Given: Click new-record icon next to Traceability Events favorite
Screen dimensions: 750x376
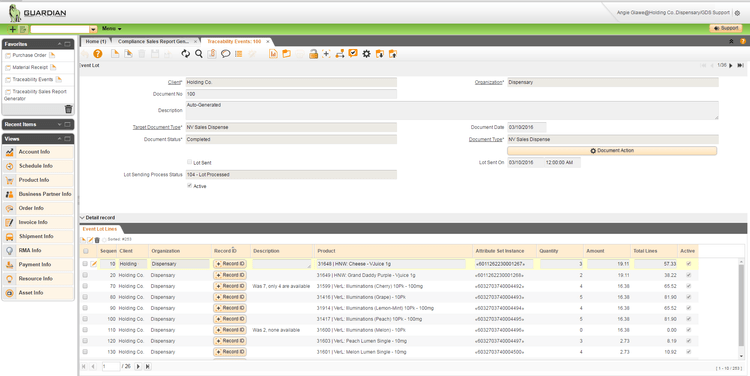Looking at the screenshot, I should (x=58, y=79).
